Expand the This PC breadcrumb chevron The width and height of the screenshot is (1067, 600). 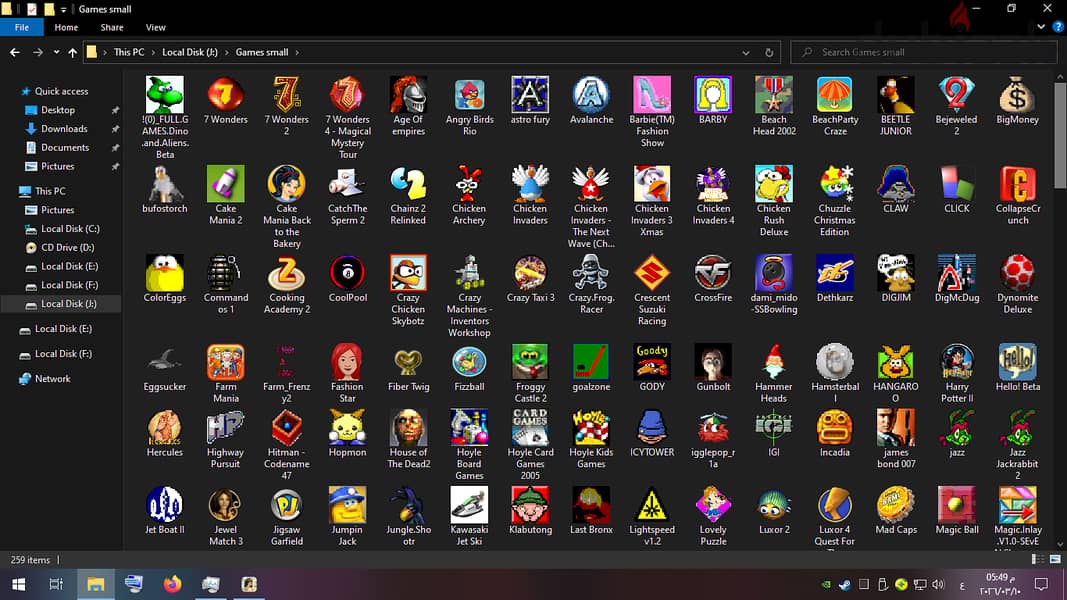click(153, 52)
